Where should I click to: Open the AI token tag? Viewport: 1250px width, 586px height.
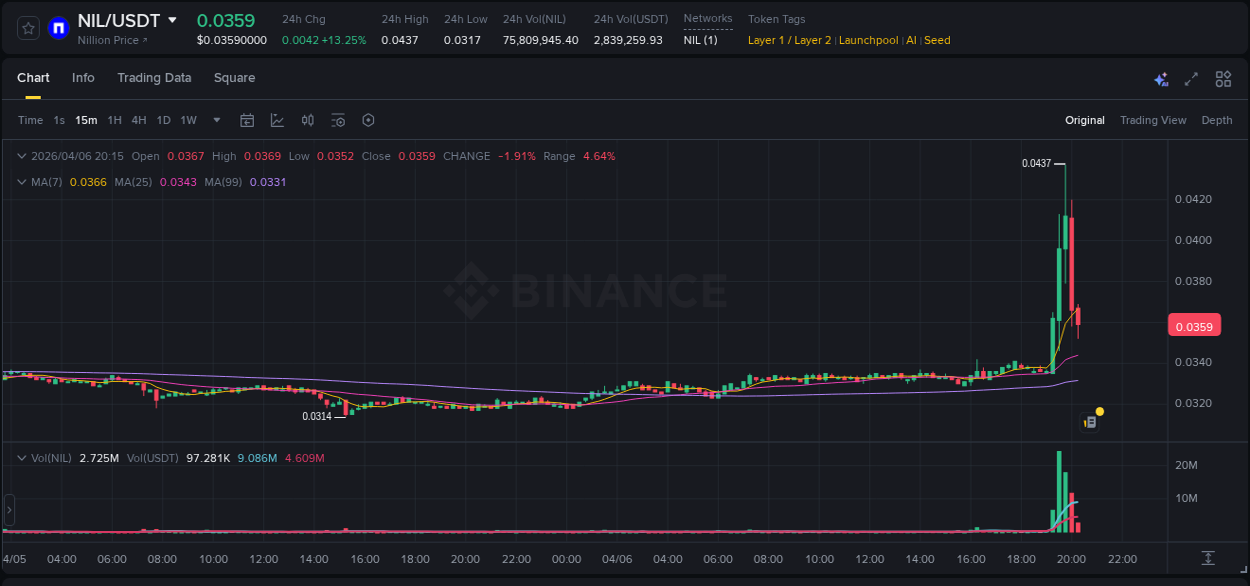(911, 40)
